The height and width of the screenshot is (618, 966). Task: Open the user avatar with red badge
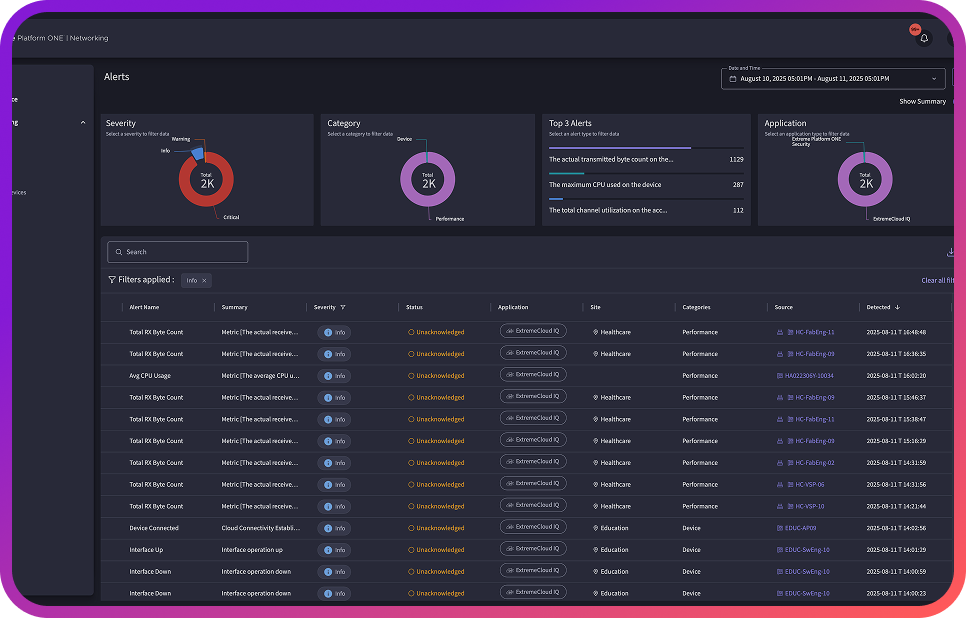coord(913,31)
